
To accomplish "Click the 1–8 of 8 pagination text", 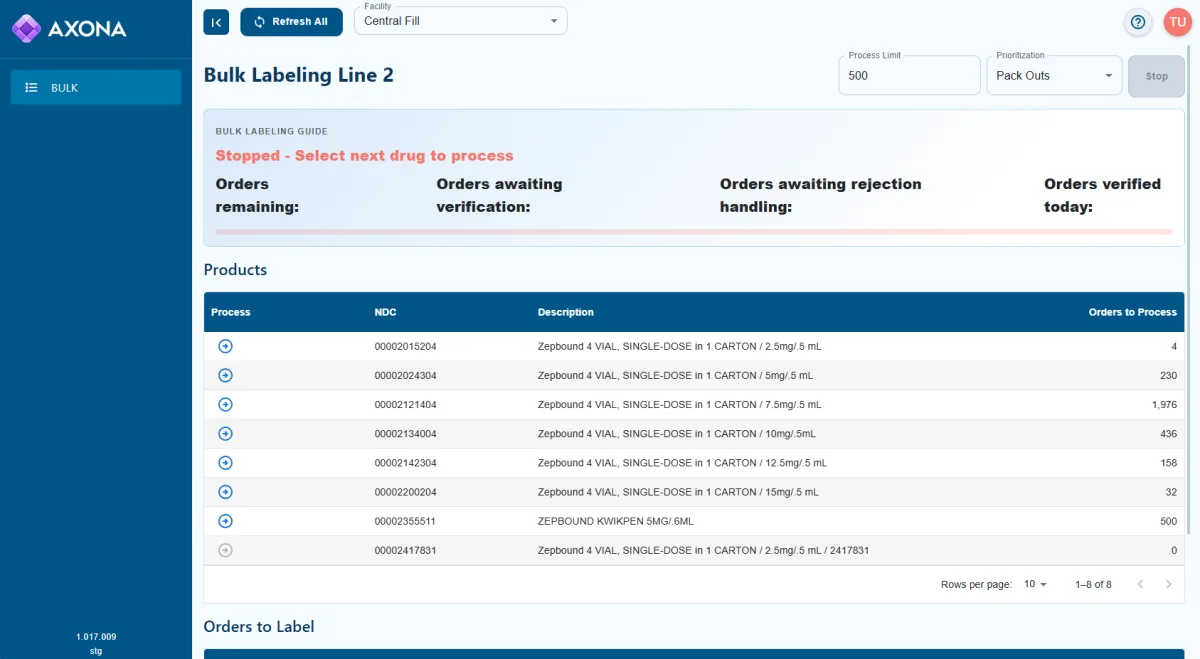I will point(1093,584).
